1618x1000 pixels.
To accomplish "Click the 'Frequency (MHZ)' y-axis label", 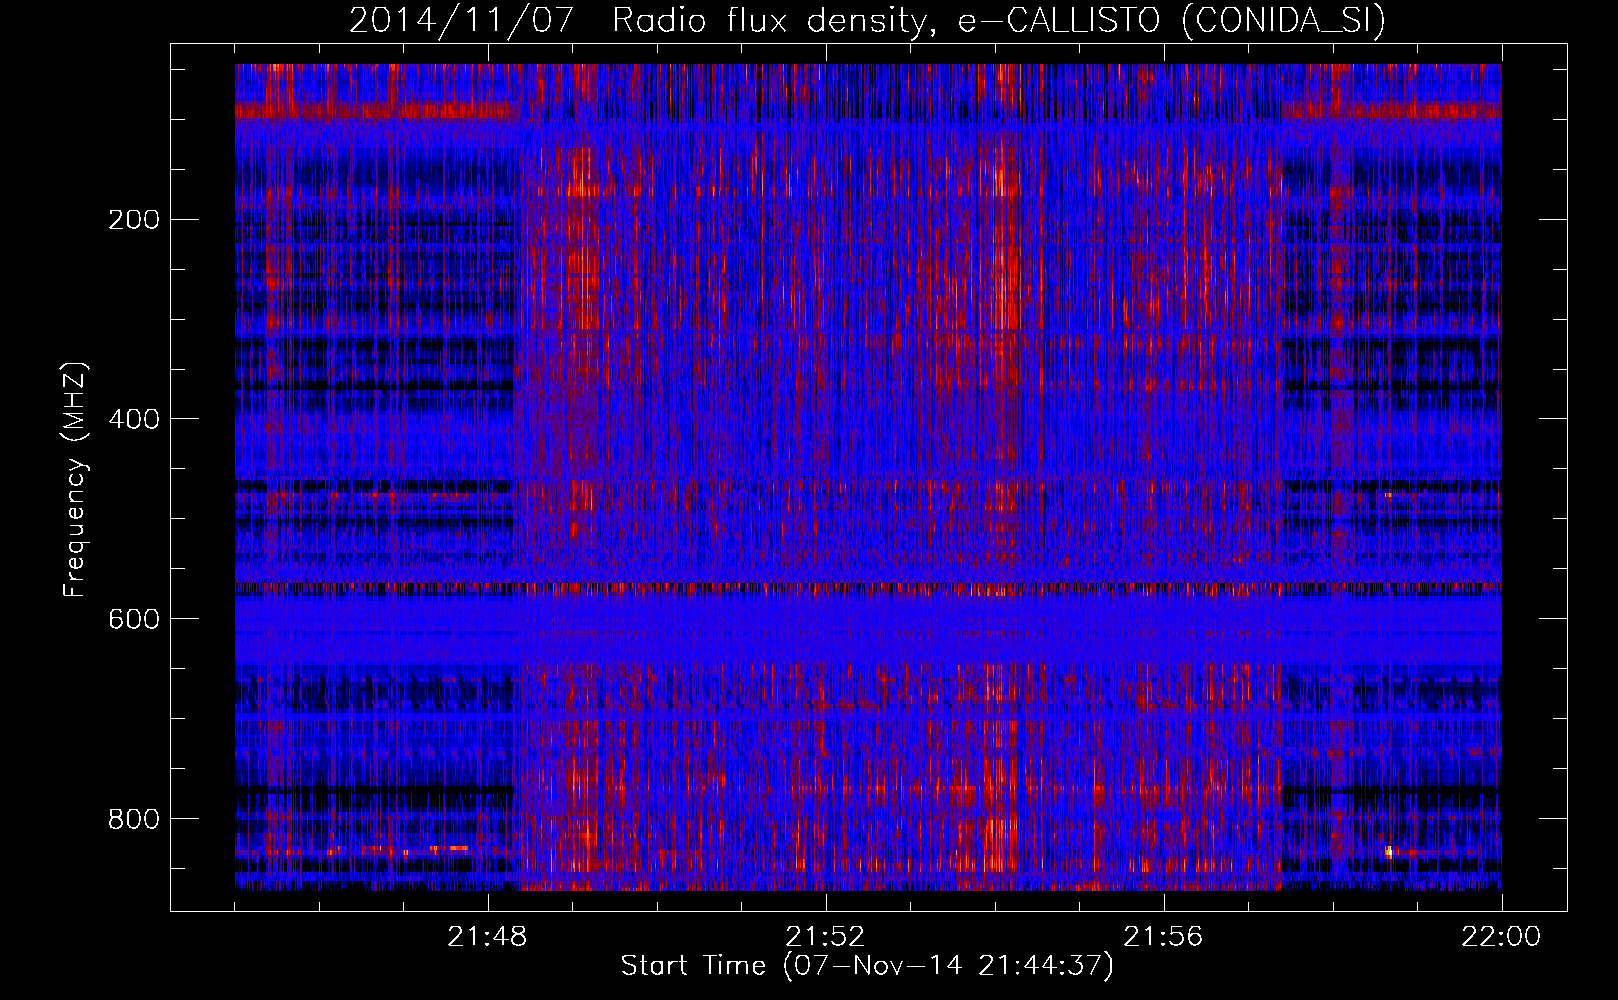I will pos(75,479).
